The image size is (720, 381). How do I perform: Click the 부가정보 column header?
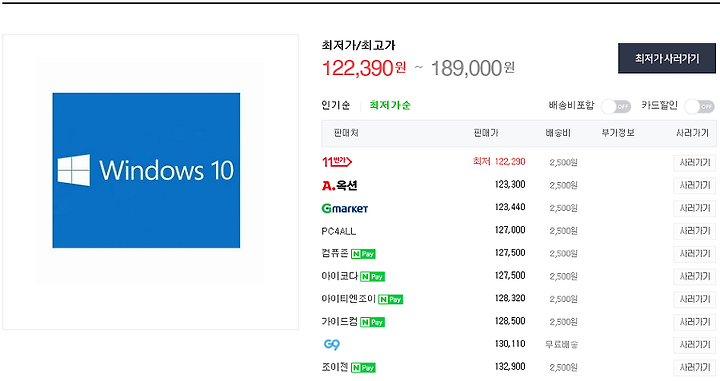tap(618, 133)
